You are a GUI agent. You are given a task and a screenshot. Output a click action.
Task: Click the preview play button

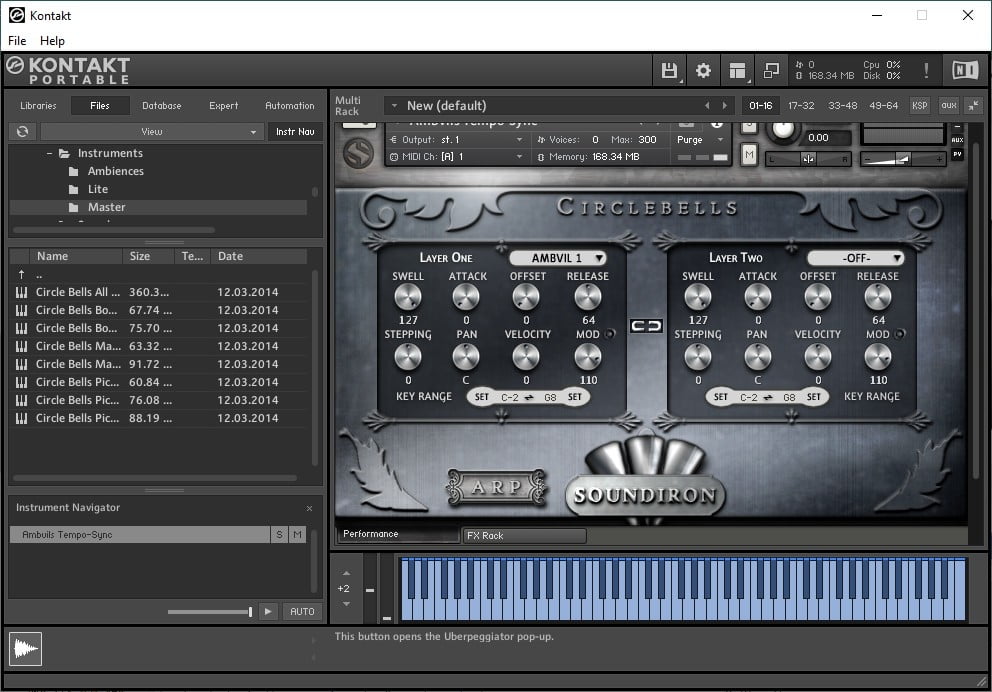pos(268,612)
